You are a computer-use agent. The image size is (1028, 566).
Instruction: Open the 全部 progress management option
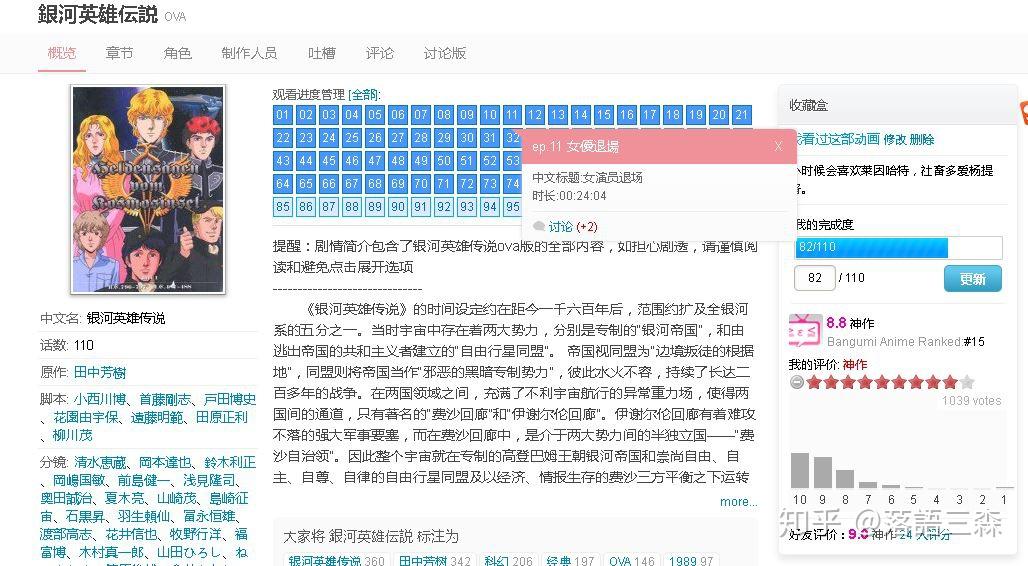[363, 95]
